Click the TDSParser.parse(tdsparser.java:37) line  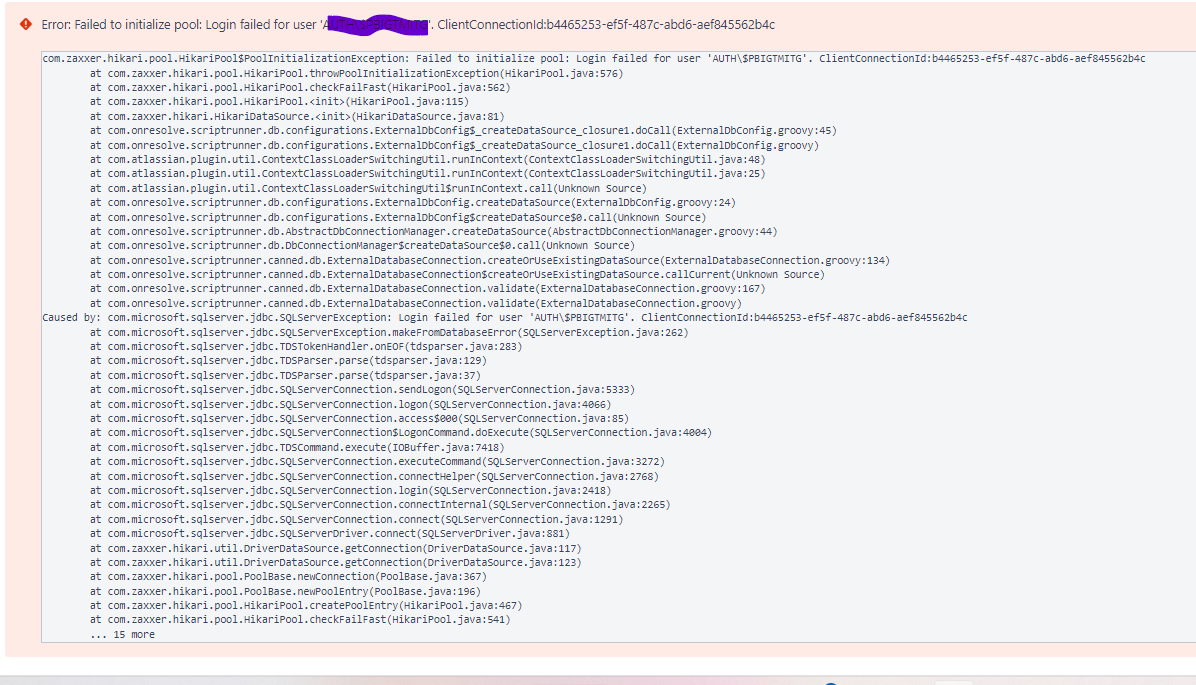click(x=285, y=375)
